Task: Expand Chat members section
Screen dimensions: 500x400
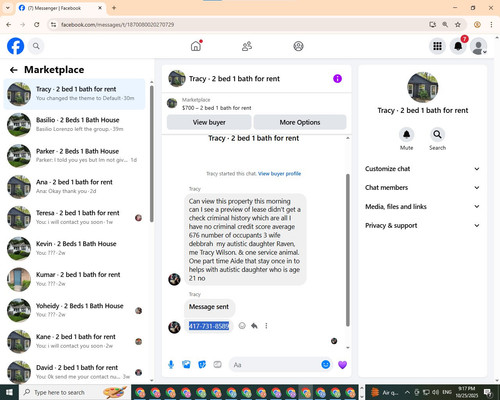Action: [422, 187]
